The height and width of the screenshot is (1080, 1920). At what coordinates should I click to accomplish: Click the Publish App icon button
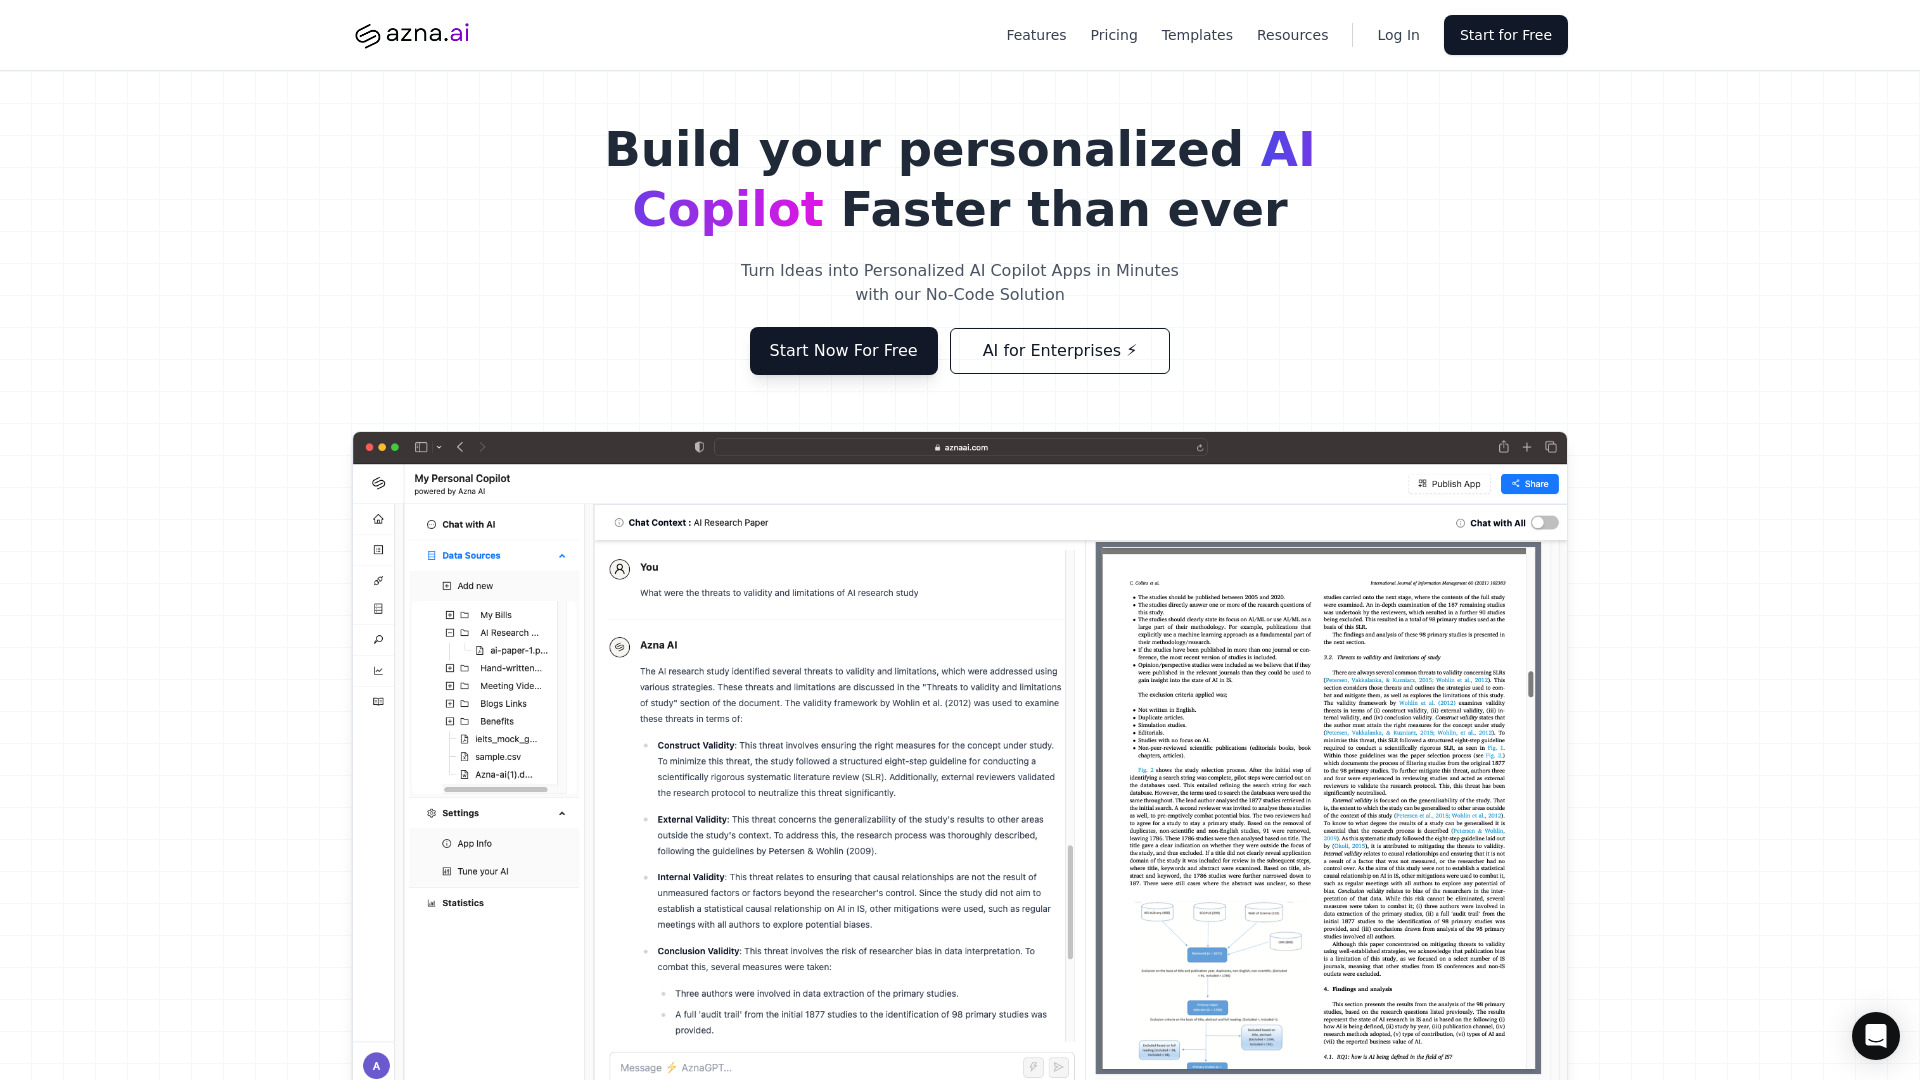(1422, 484)
